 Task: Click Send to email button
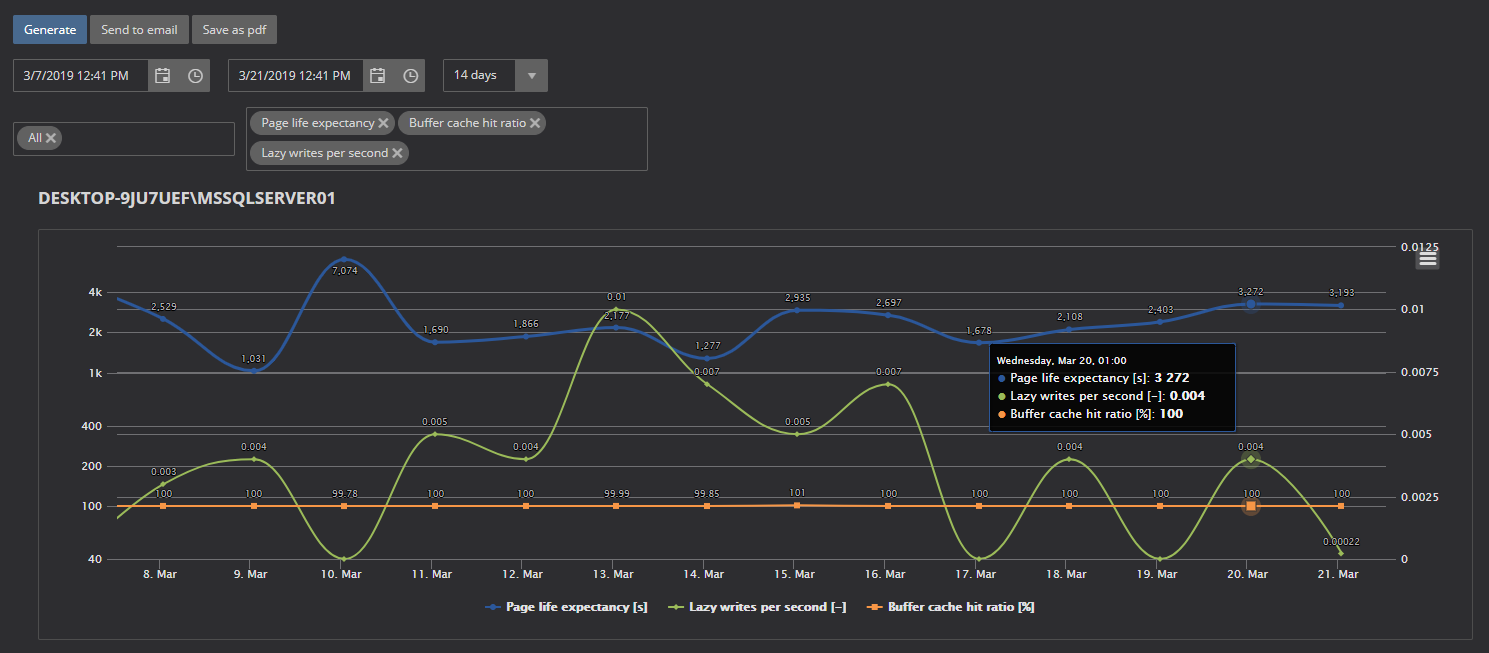pos(139,30)
